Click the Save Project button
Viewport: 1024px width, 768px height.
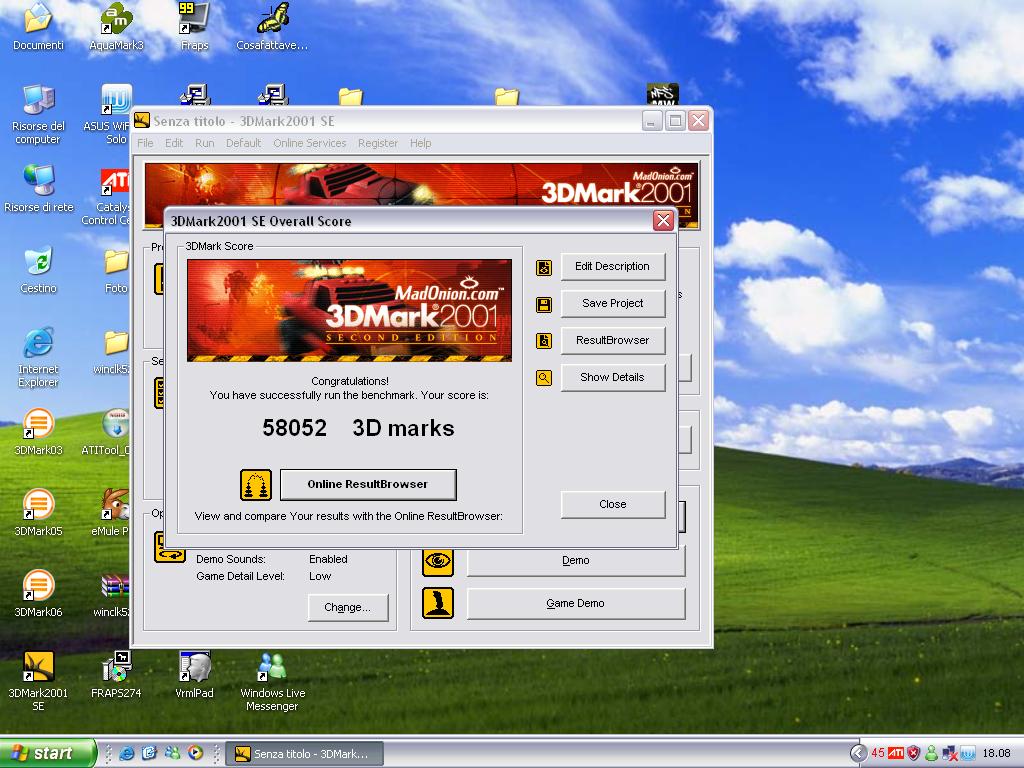coord(613,303)
